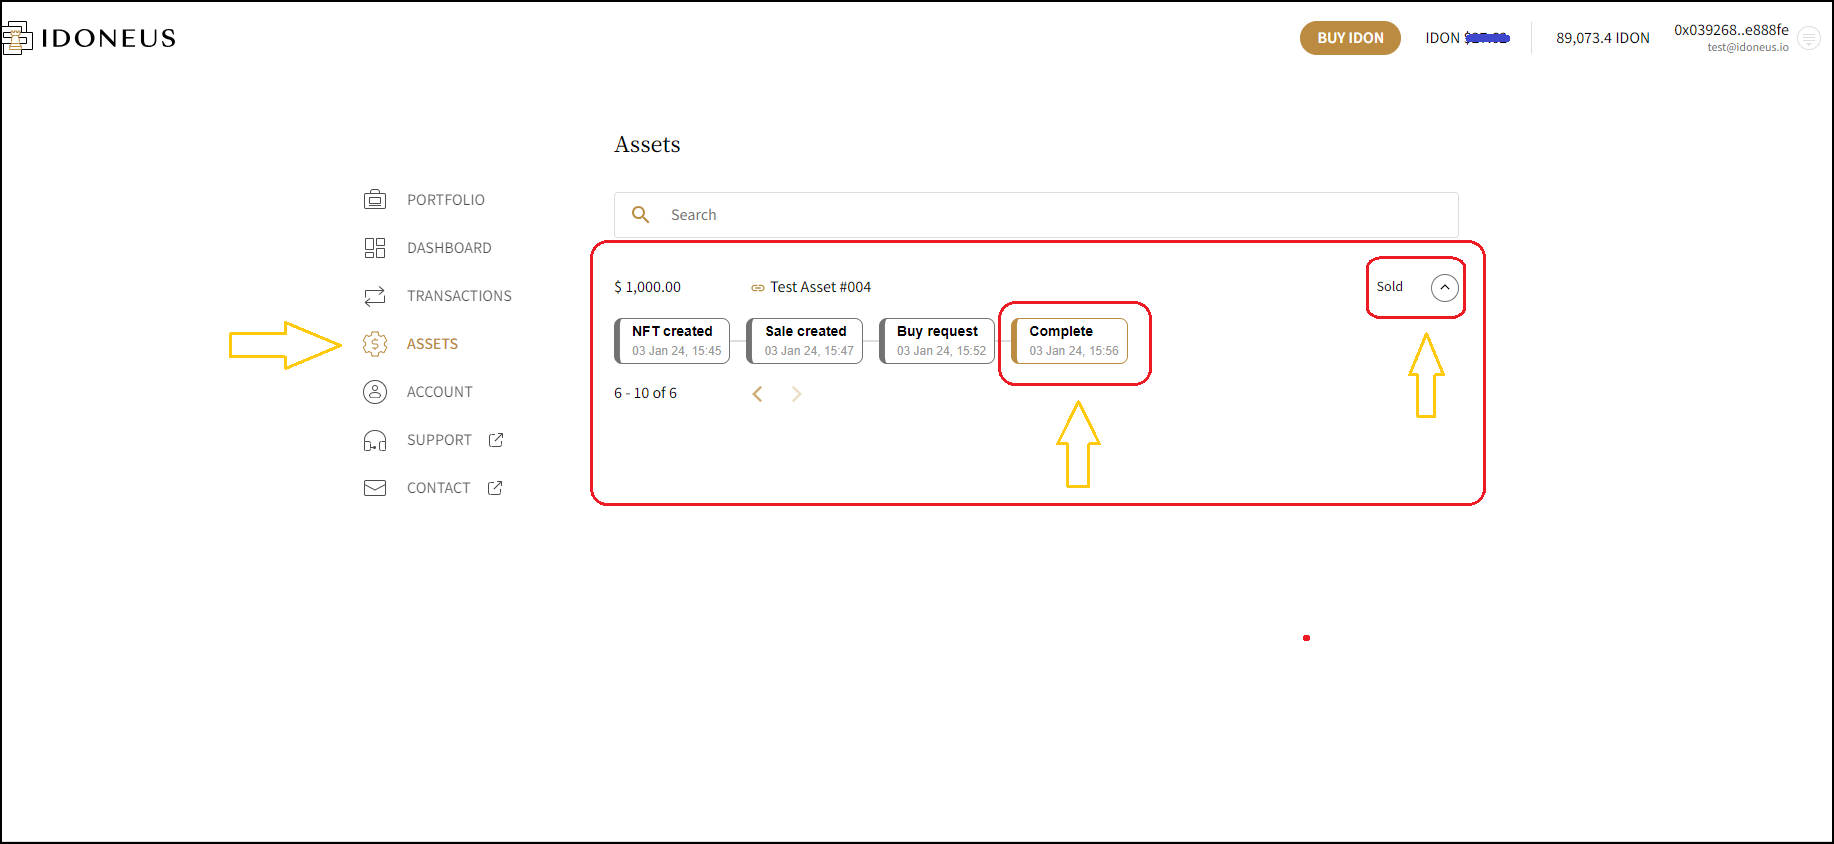Click into the assets Search field
1834x844 pixels.
coord(1050,215)
